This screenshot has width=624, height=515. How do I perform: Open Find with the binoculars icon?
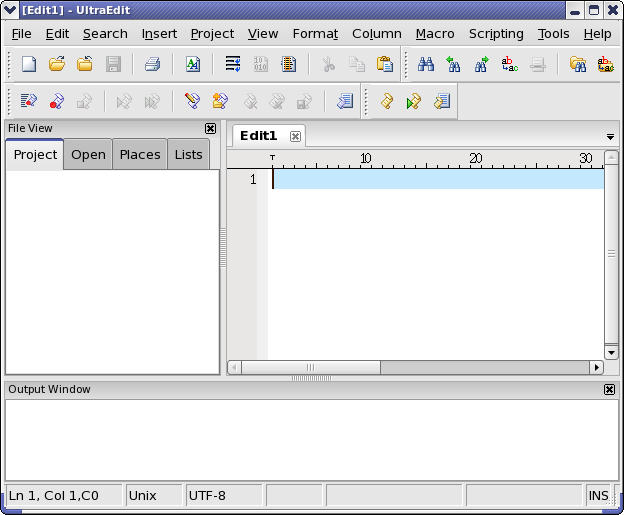point(426,64)
